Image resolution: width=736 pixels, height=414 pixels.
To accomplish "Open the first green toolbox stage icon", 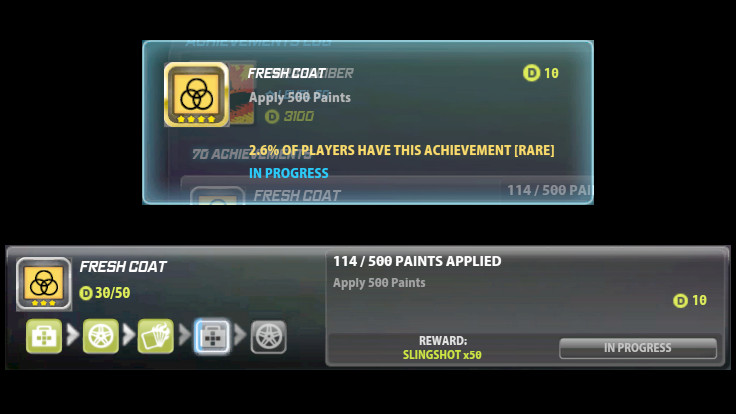I will (x=44, y=336).
